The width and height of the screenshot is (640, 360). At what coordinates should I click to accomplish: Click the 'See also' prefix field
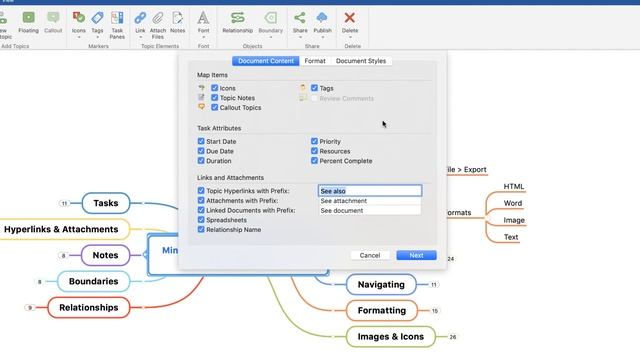click(x=370, y=191)
